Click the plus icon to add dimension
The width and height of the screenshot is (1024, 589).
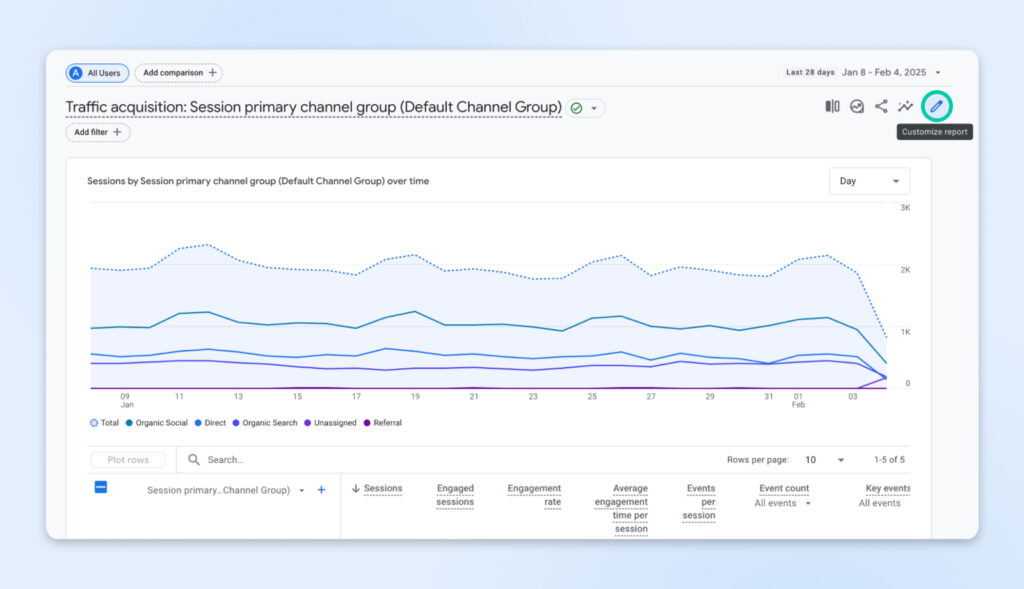click(x=321, y=490)
